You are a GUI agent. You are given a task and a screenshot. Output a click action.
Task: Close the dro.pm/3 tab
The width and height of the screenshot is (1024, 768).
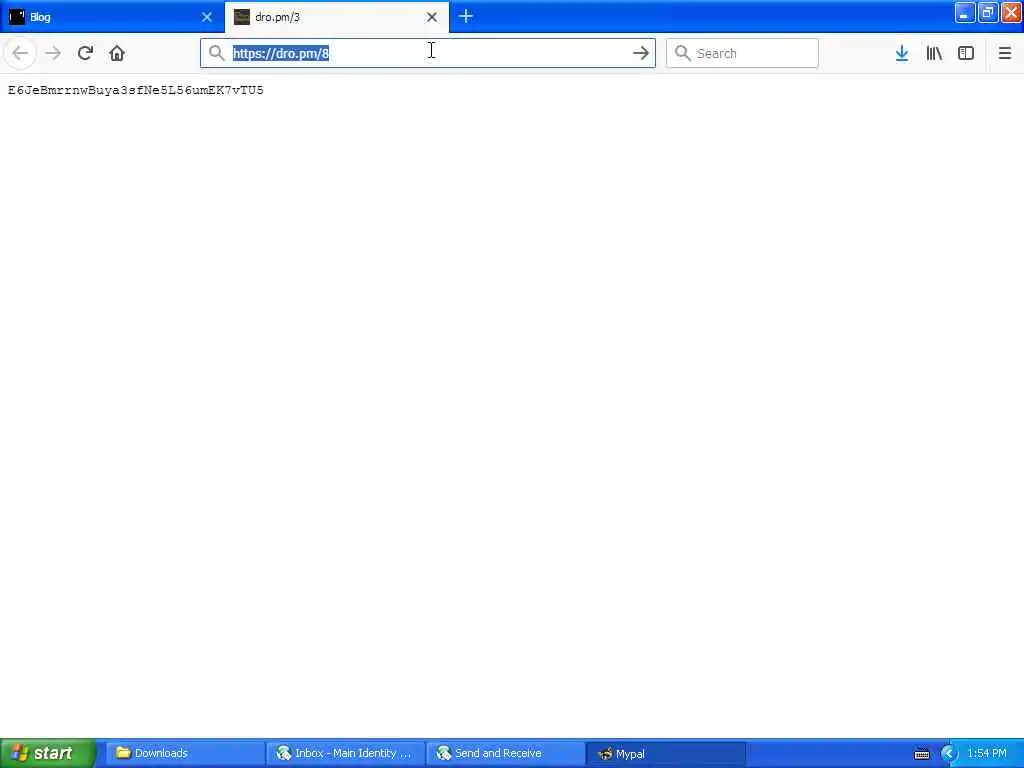[432, 17]
